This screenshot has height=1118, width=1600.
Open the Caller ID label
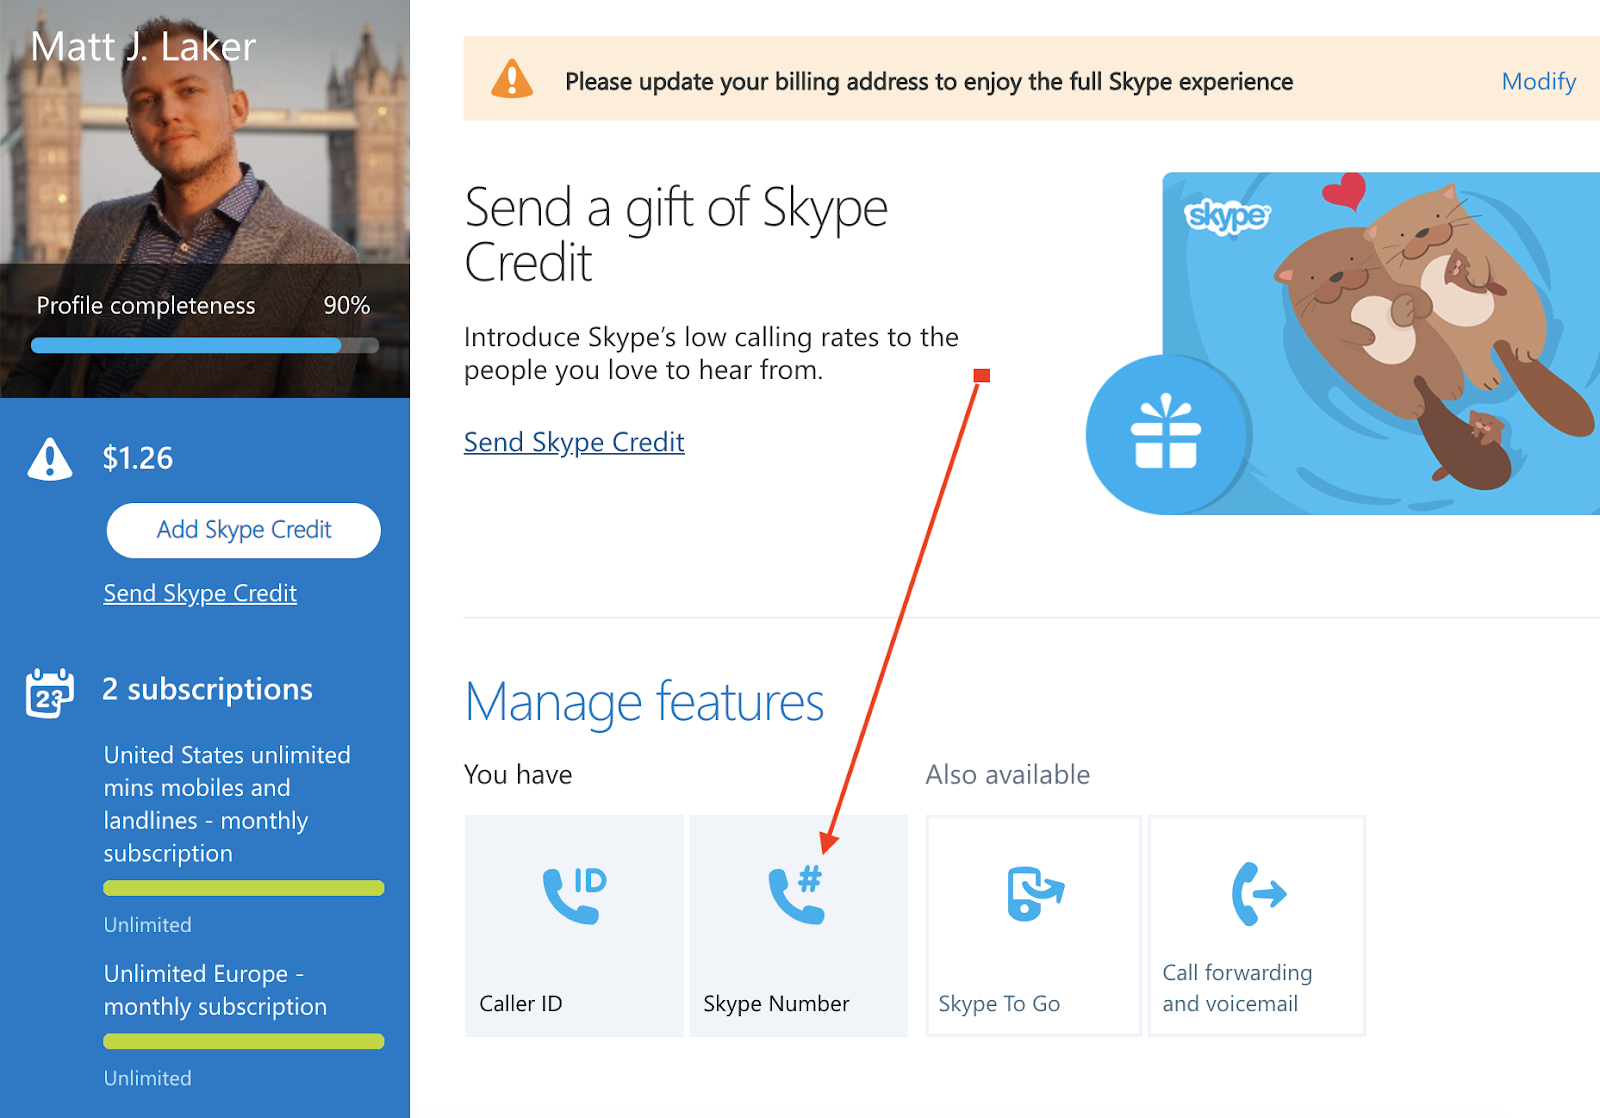(521, 1003)
